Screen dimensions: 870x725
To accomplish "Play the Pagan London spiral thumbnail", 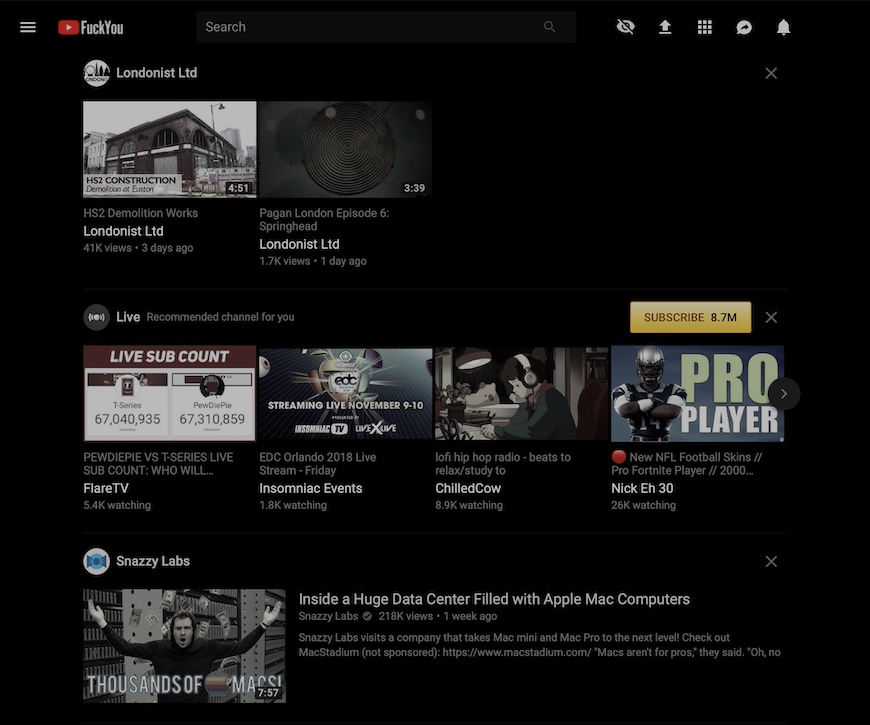I will [345, 149].
